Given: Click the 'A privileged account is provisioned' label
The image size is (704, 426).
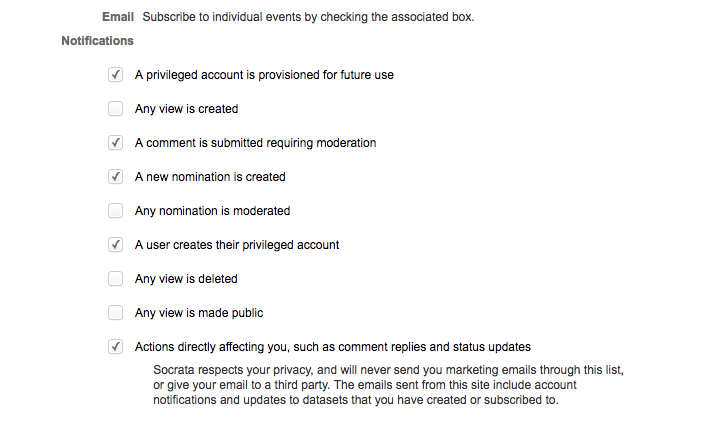Looking at the screenshot, I should click(264, 75).
